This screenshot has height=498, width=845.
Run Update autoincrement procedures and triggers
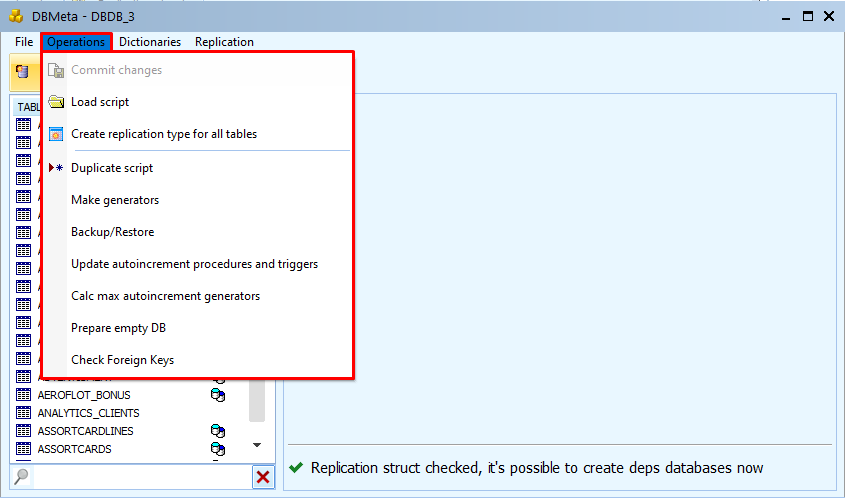pos(194,264)
